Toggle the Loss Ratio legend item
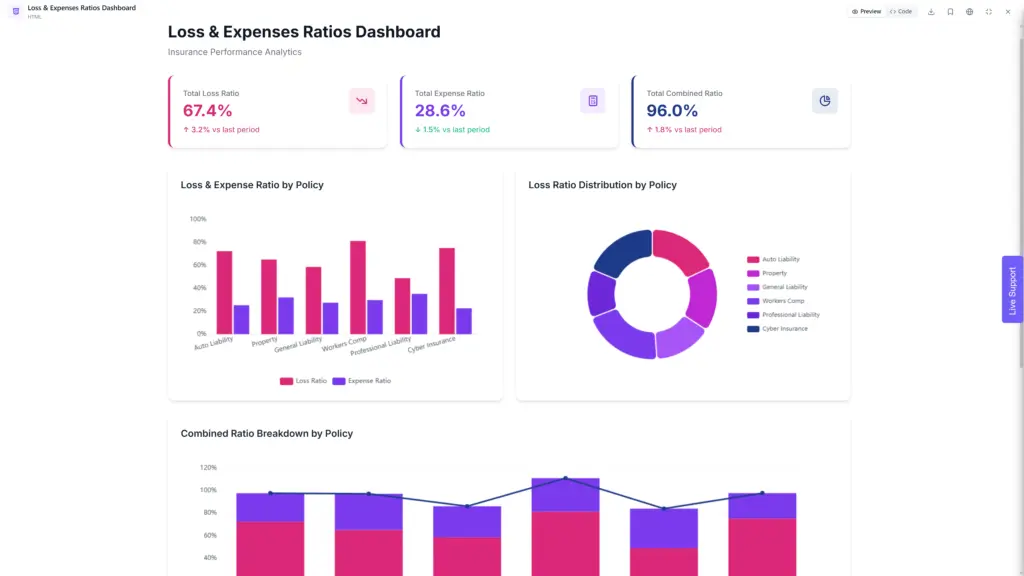 click(303, 381)
